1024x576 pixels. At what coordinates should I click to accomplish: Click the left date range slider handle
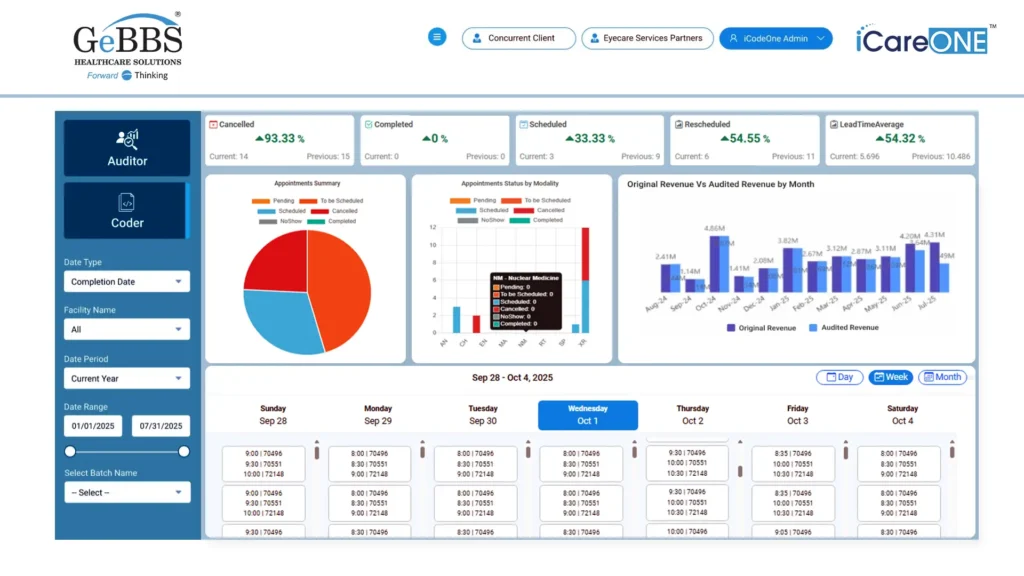[69, 452]
